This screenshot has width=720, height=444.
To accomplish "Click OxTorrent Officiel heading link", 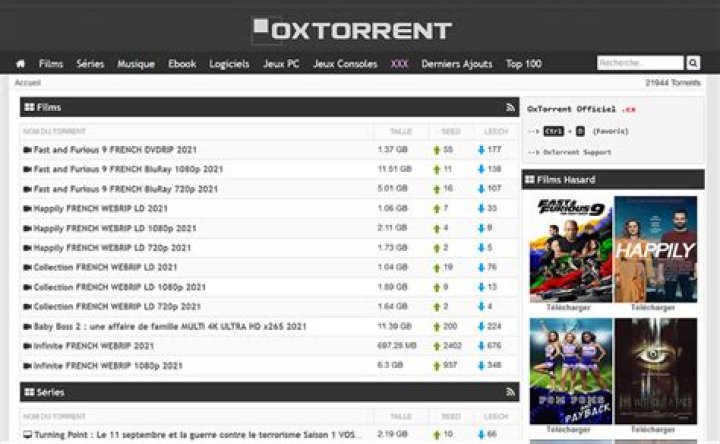I will click(x=581, y=109).
